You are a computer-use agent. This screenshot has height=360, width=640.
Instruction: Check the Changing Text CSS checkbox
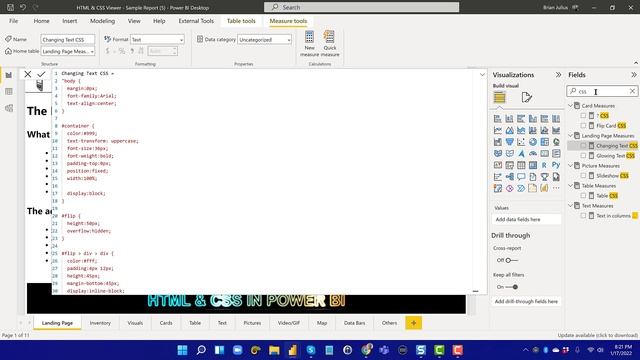[x=583, y=145]
